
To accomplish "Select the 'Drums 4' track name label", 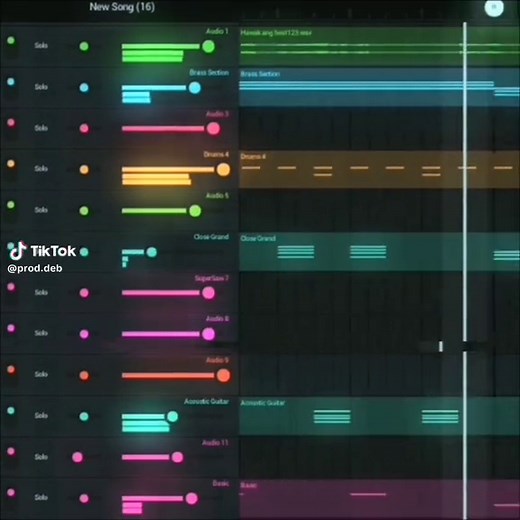I will 216,154.
